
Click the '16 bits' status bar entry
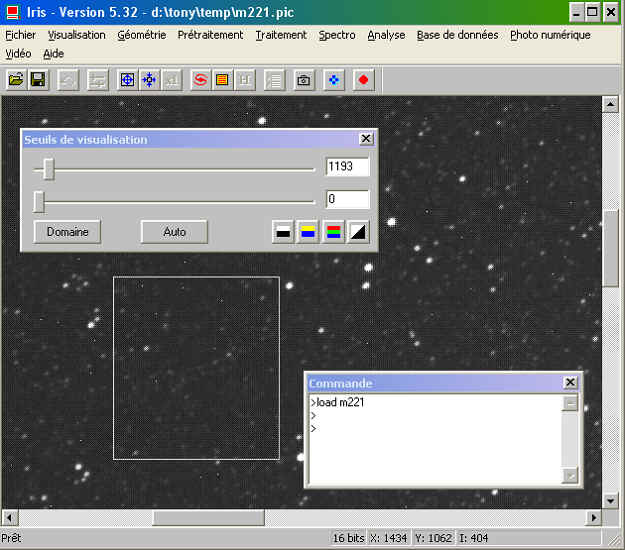click(348, 538)
